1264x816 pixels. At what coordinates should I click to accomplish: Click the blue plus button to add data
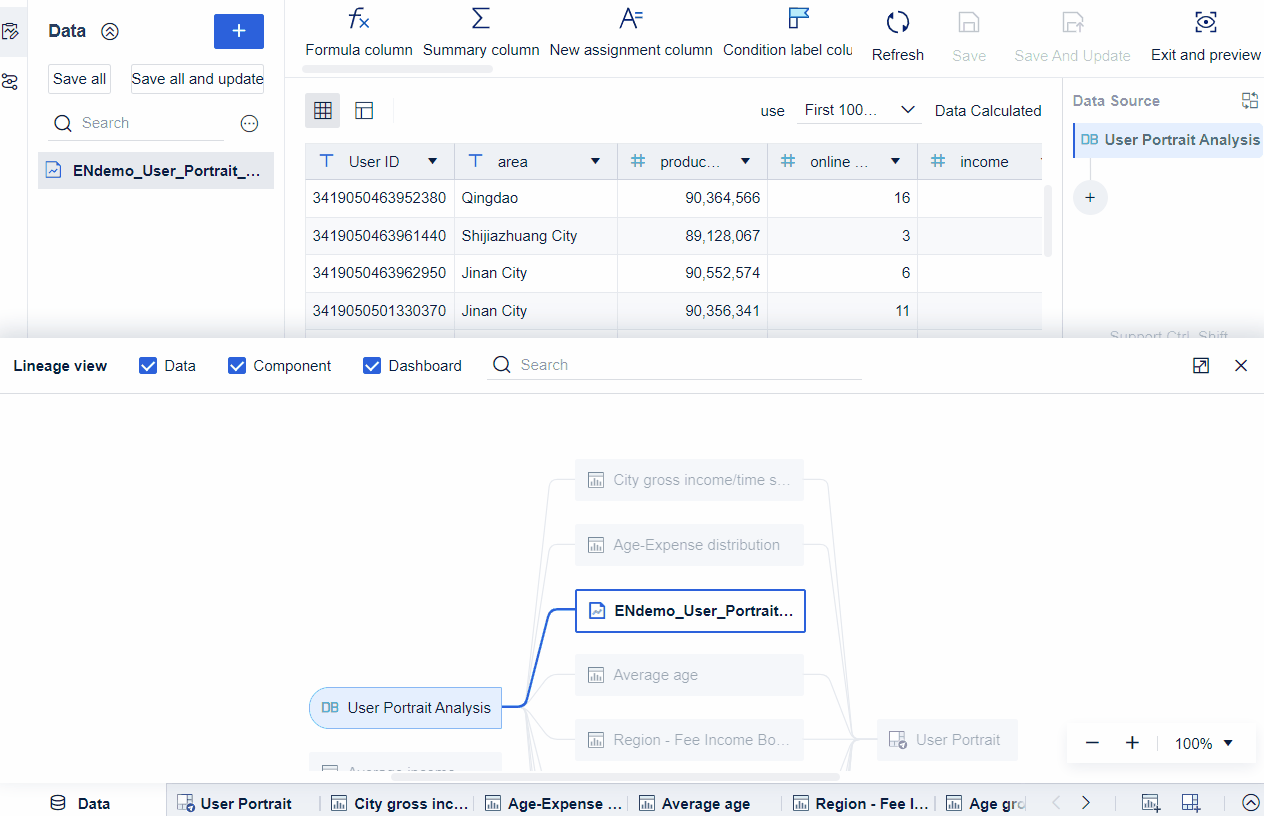238,31
